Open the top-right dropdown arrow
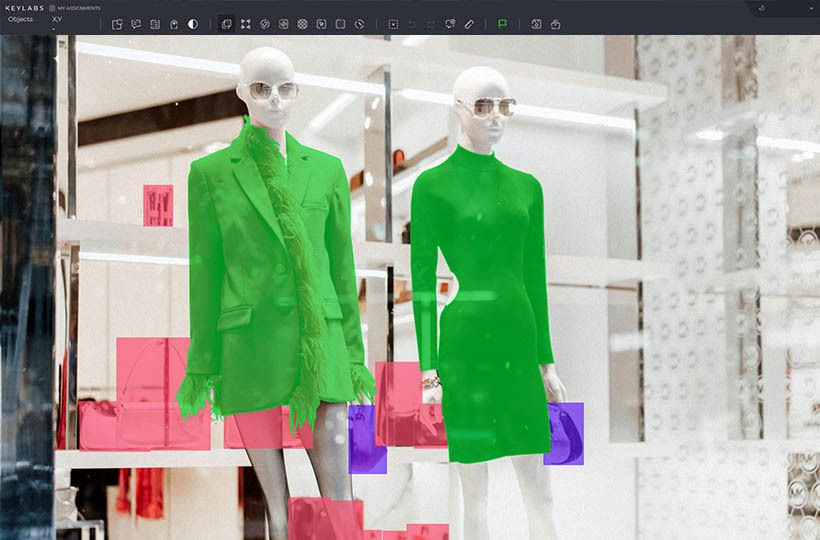This screenshot has width=820, height=540. [x=811, y=8]
